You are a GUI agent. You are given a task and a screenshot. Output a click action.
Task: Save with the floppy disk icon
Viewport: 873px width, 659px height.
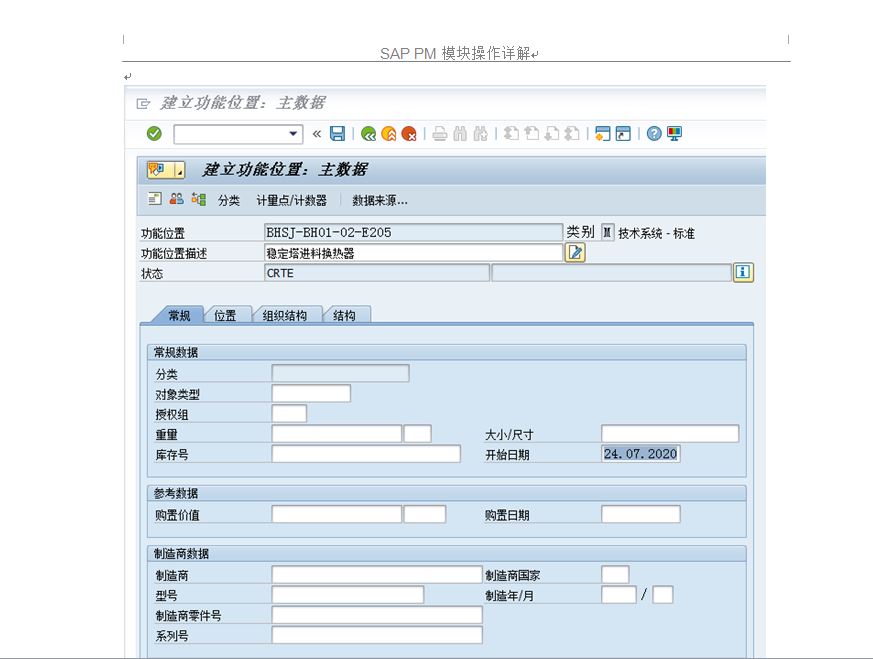tap(337, 134)
